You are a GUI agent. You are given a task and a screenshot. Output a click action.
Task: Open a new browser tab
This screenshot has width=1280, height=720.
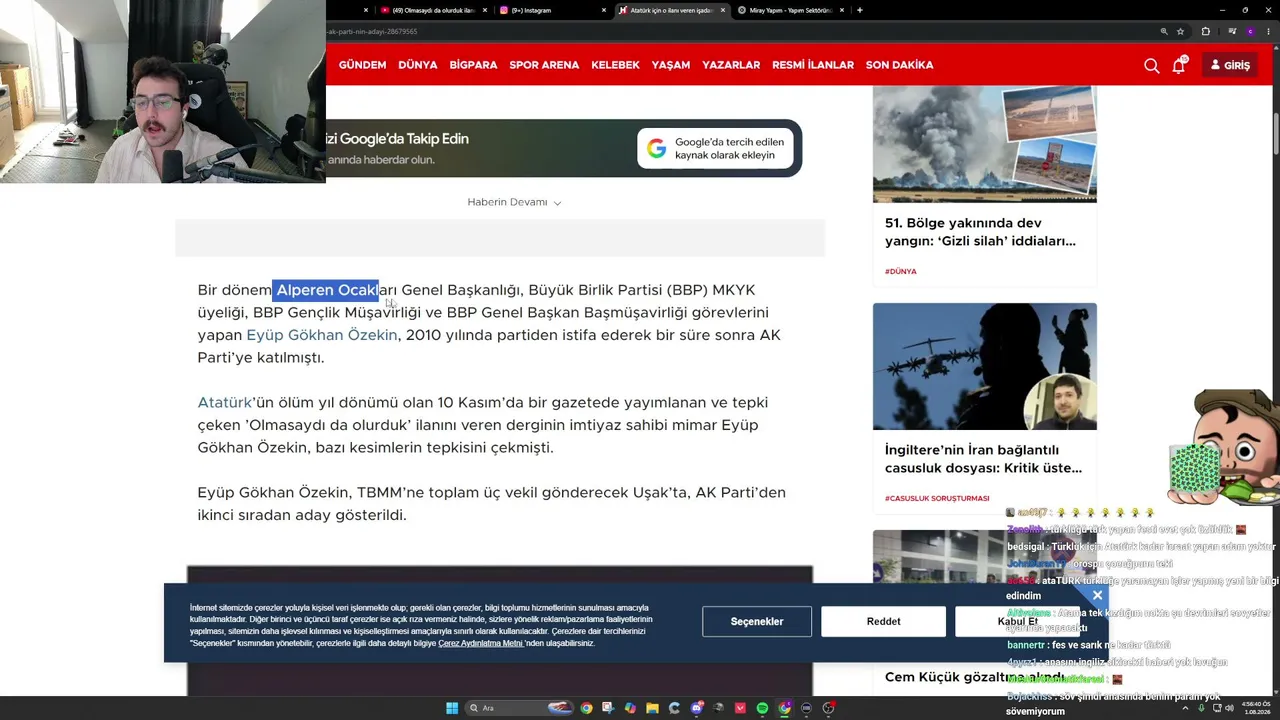[x=860, y=10]
